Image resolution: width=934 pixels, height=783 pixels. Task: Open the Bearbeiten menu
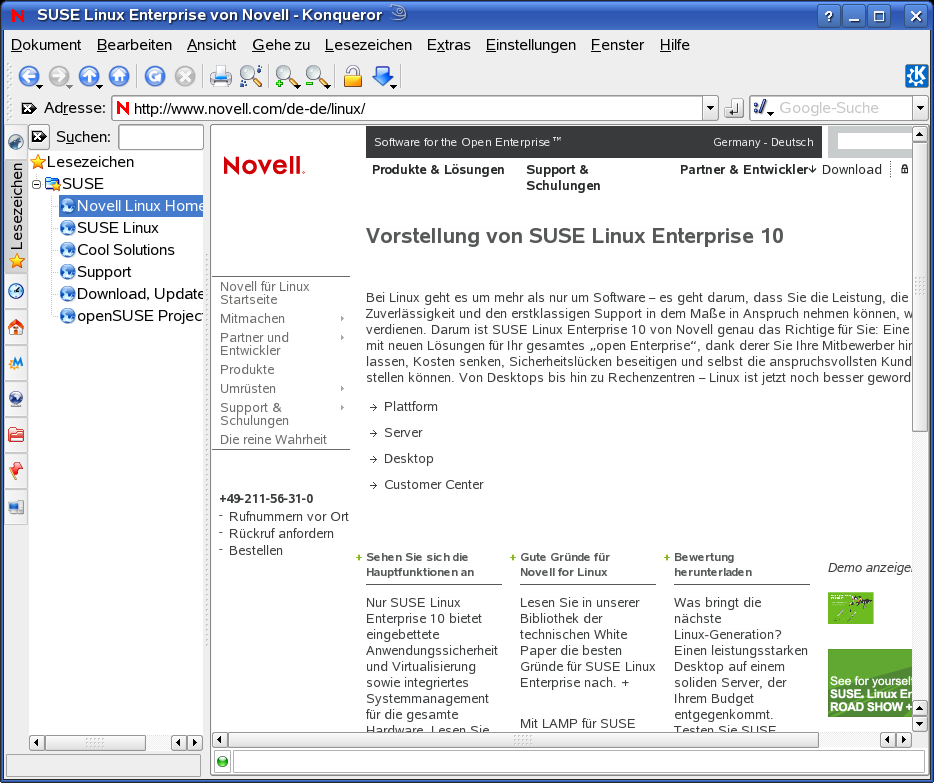tap(134, 45)
